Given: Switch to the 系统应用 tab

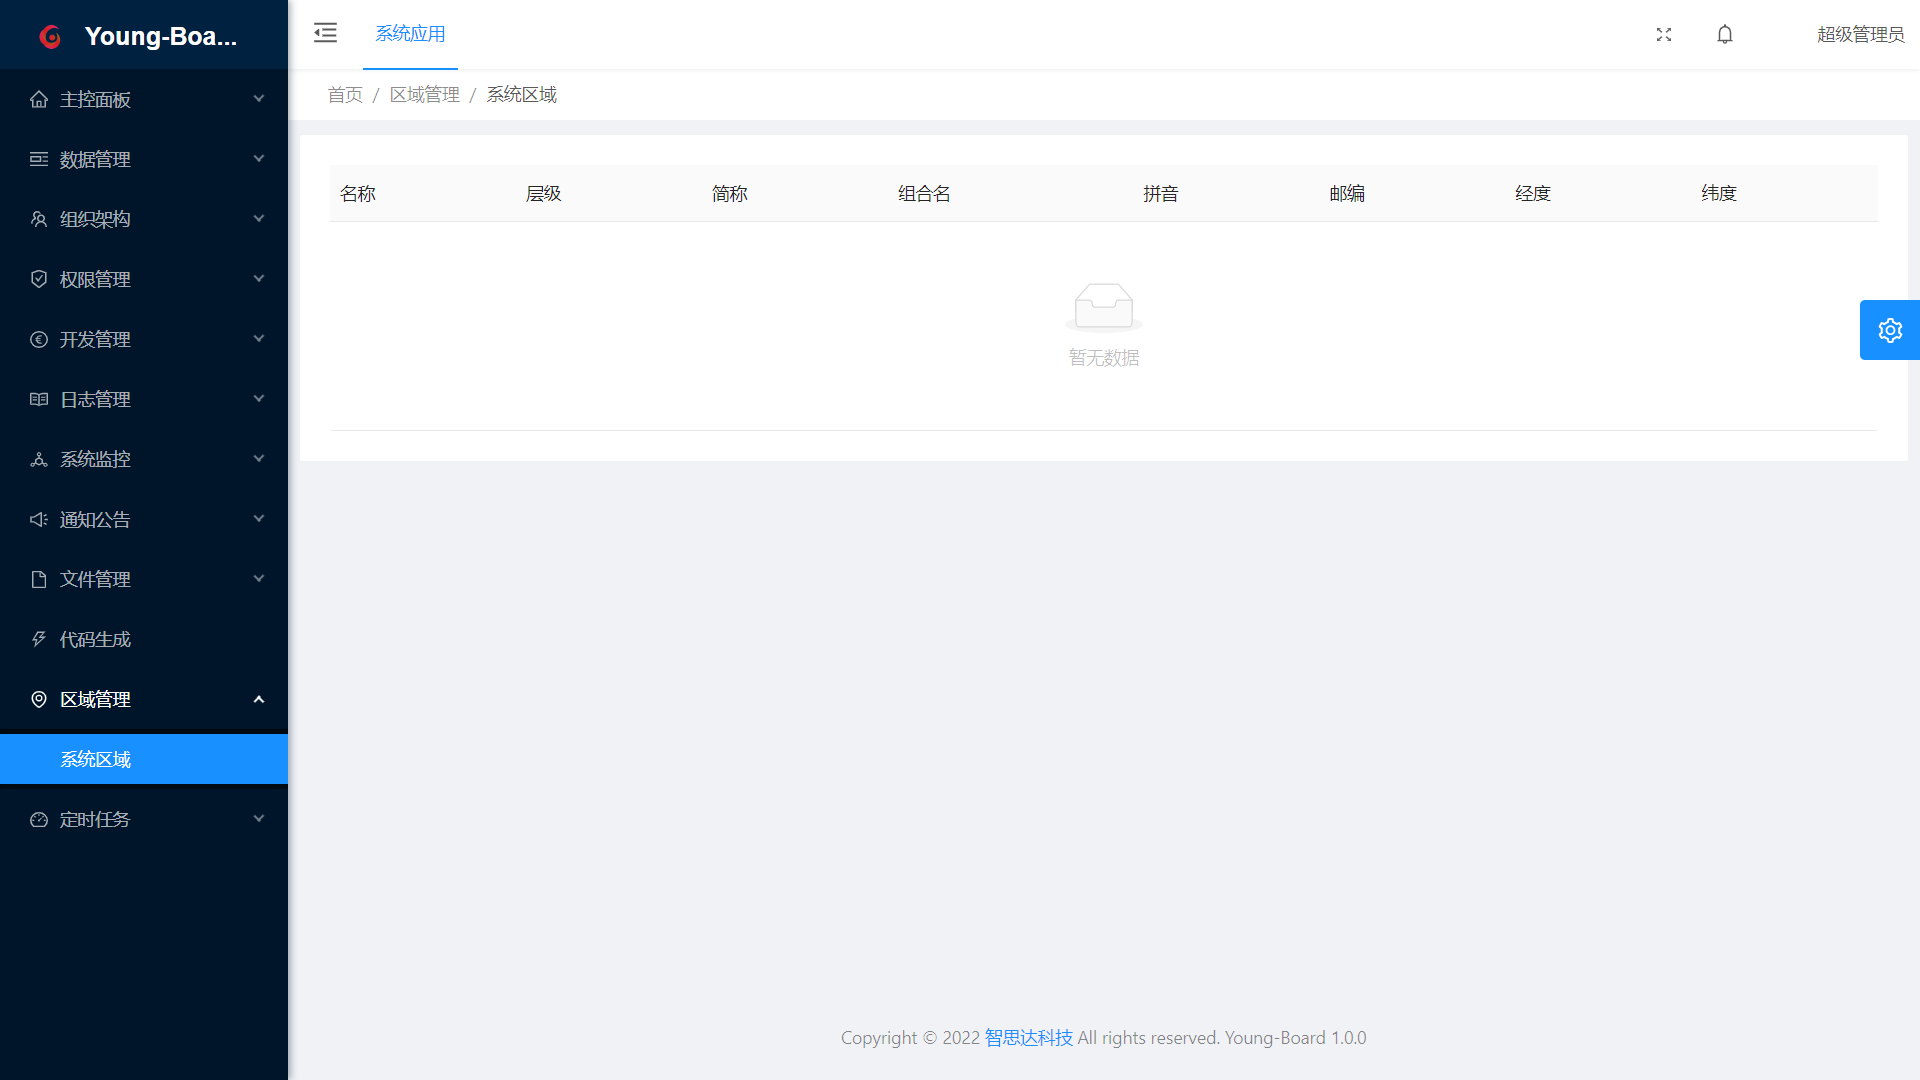Looking at the screenshot, I should (x=410, y=34).
